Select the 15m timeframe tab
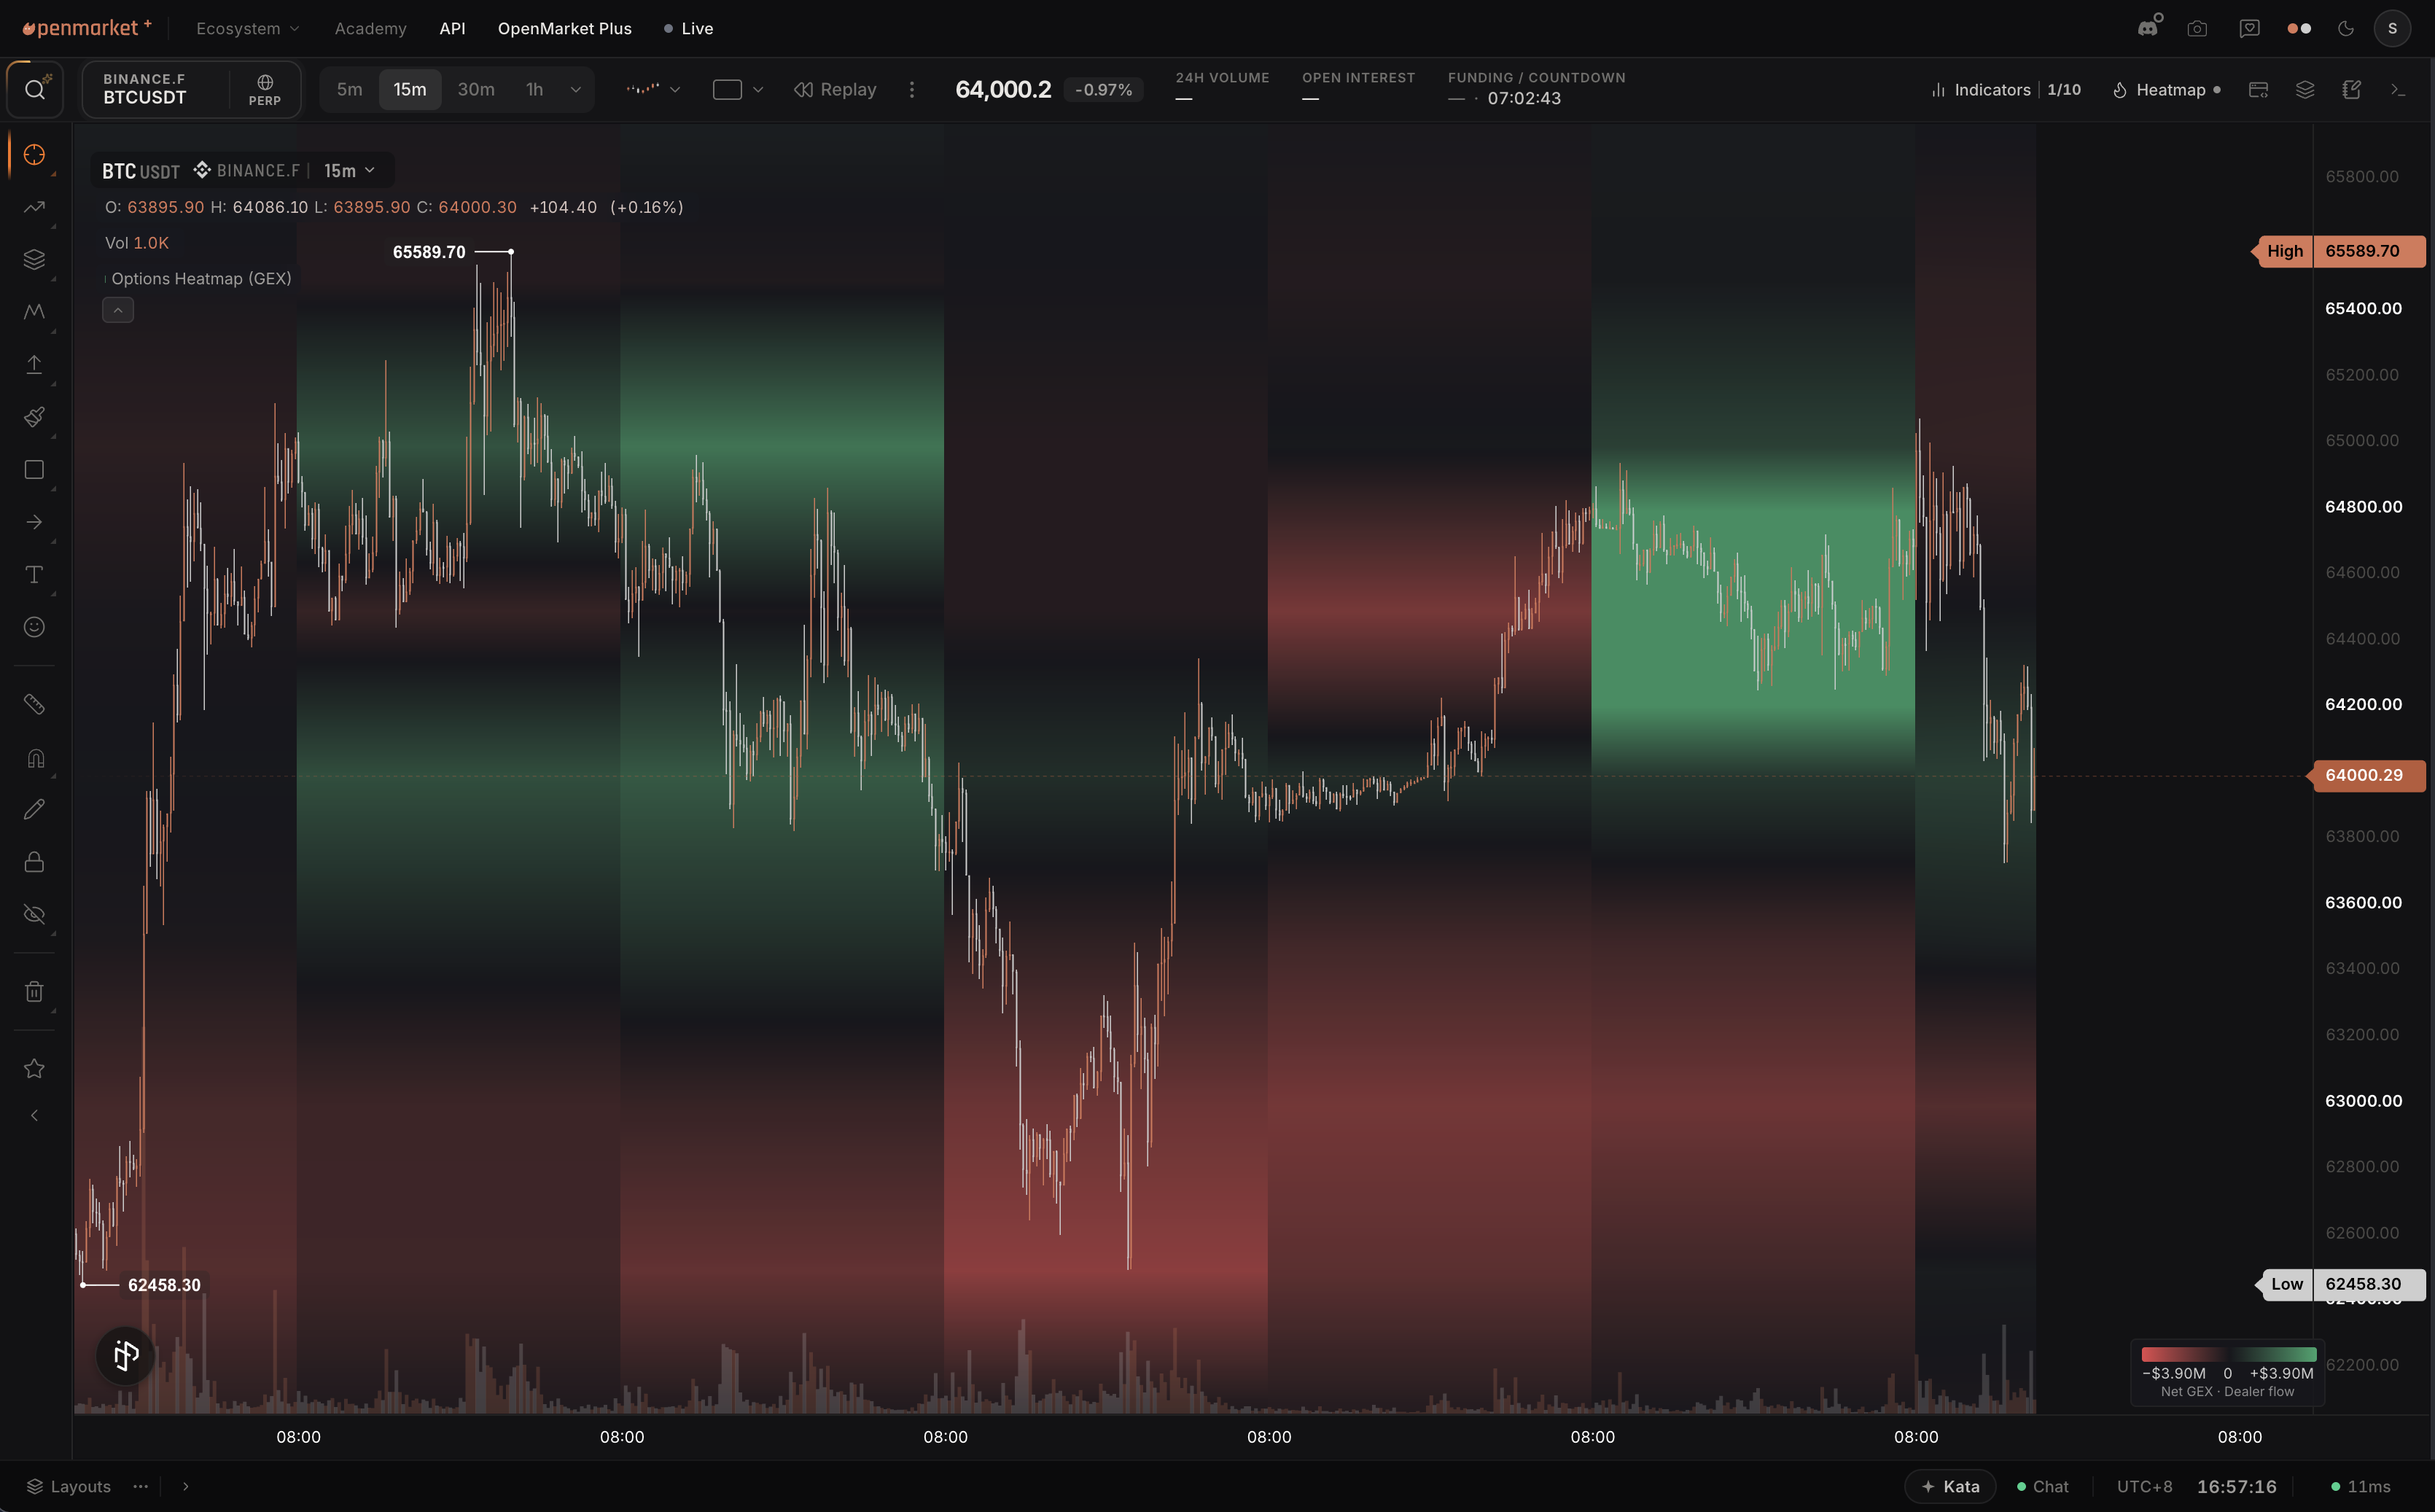This screenshot has height=1512, width=2435. (410, 89)
